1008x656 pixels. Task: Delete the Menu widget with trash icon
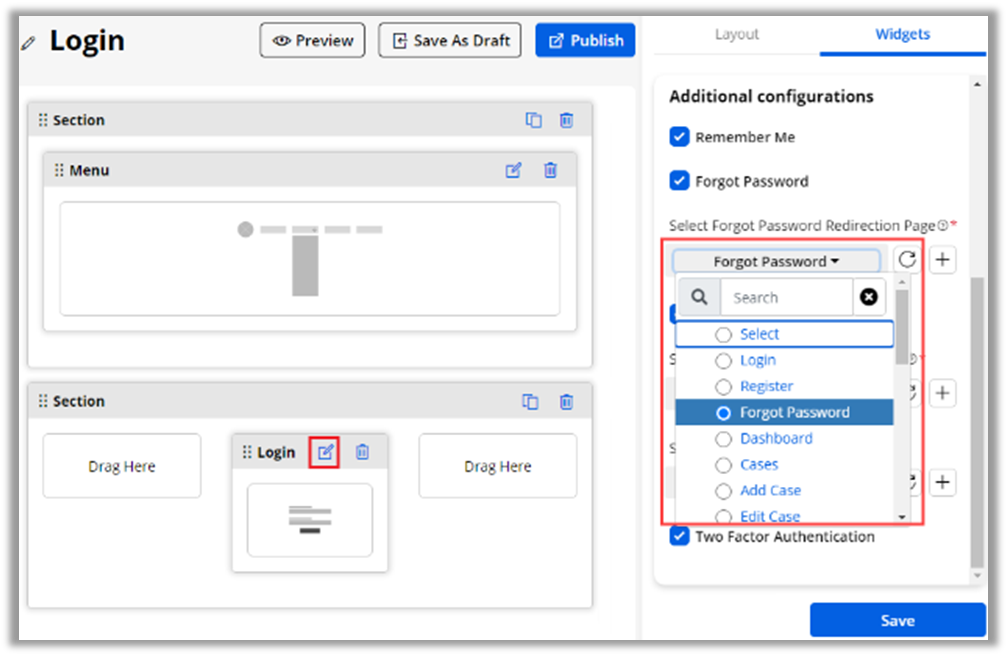pyautogui.click(x=550, y=171)
